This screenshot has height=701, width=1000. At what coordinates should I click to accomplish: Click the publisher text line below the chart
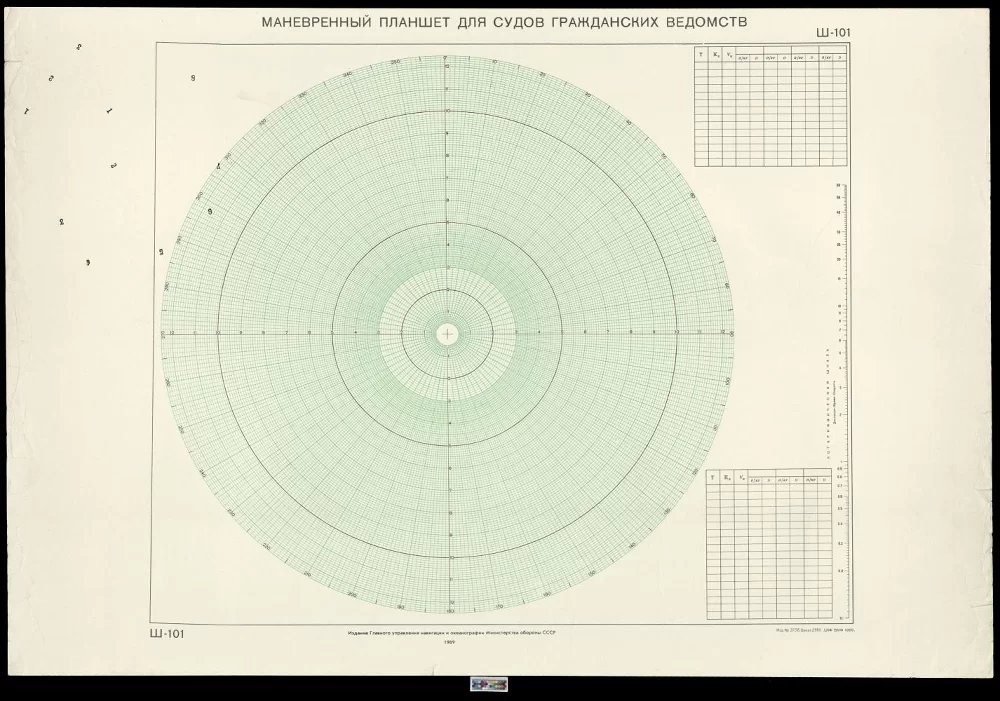[x=450, y=633]
